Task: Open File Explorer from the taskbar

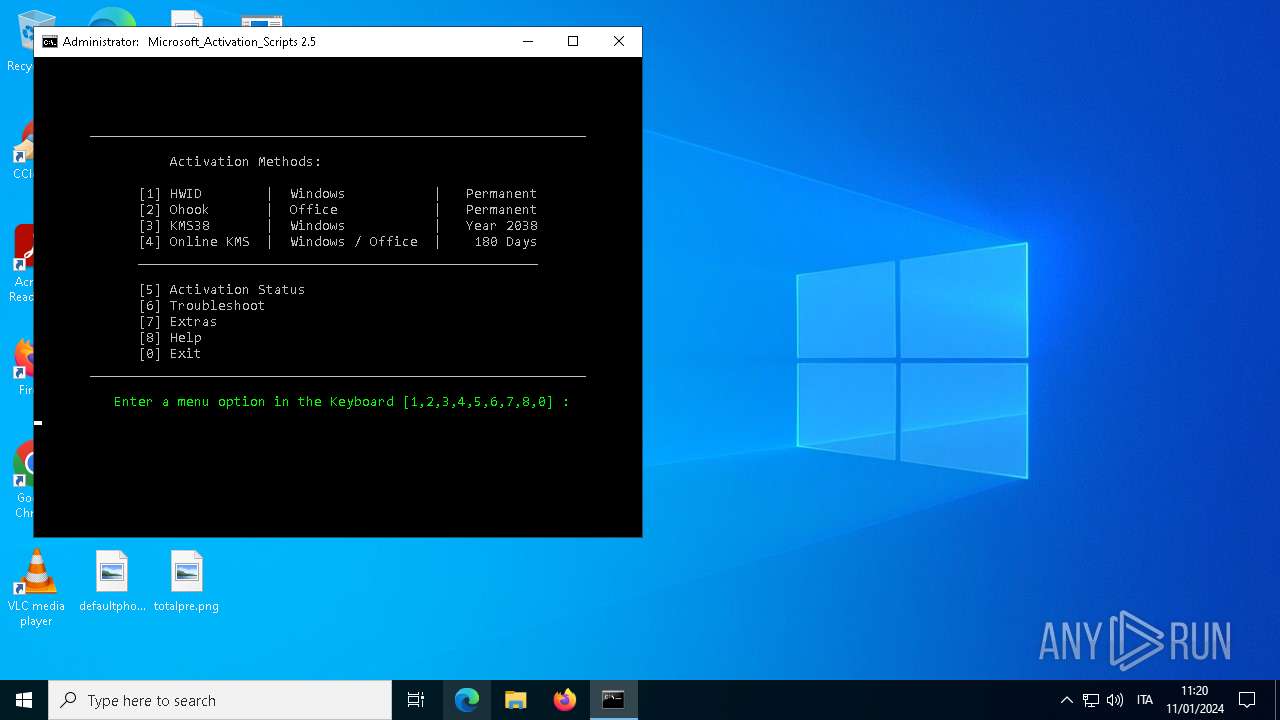Action: [x=516, y=700]
